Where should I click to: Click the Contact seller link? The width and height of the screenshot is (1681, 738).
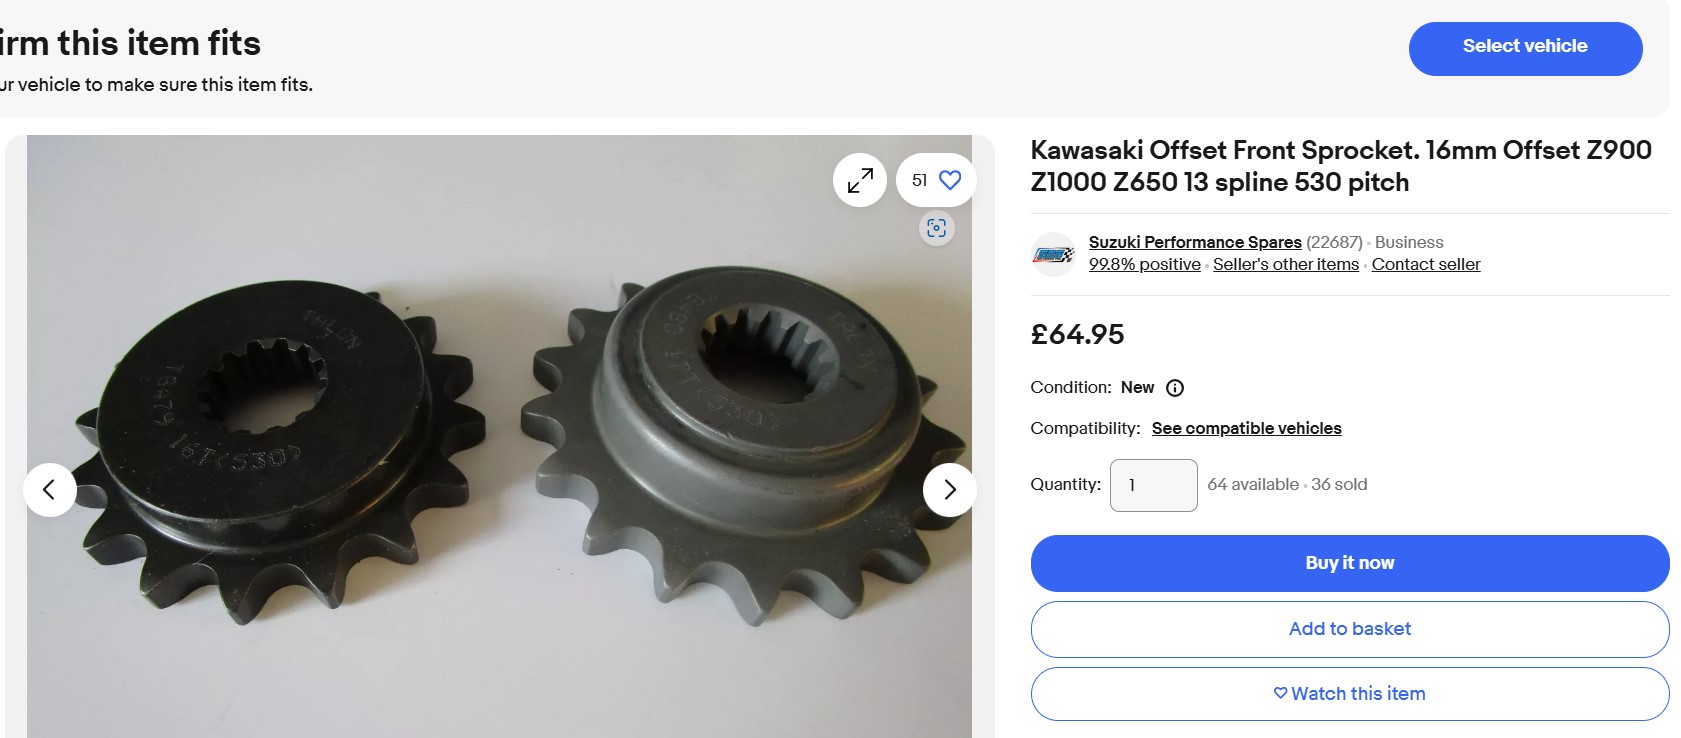[x=1425, y=265]
